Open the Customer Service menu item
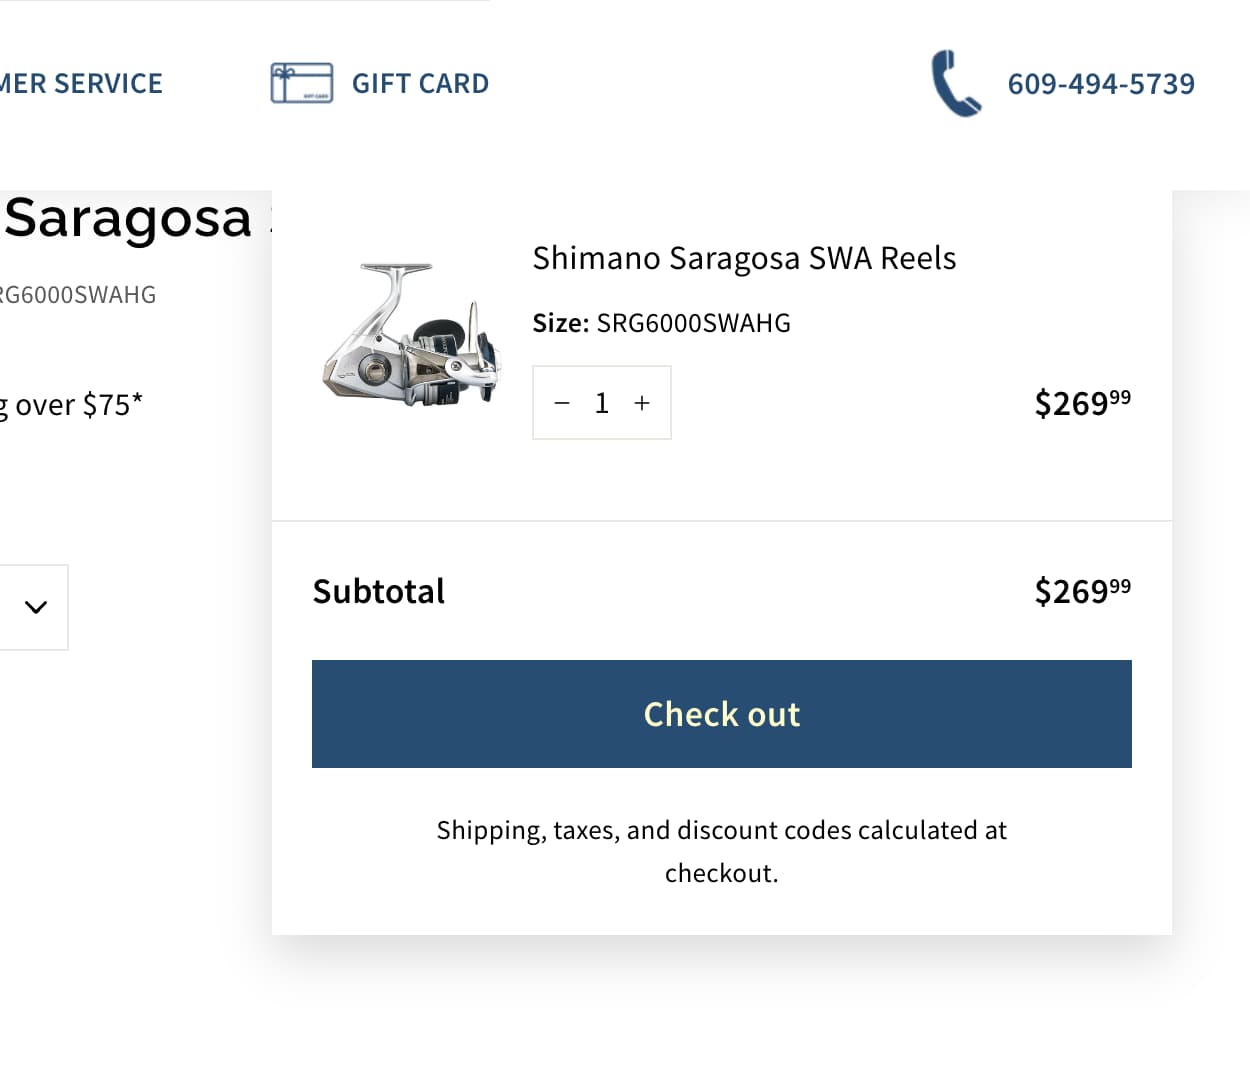 click(x=81, y=84)
